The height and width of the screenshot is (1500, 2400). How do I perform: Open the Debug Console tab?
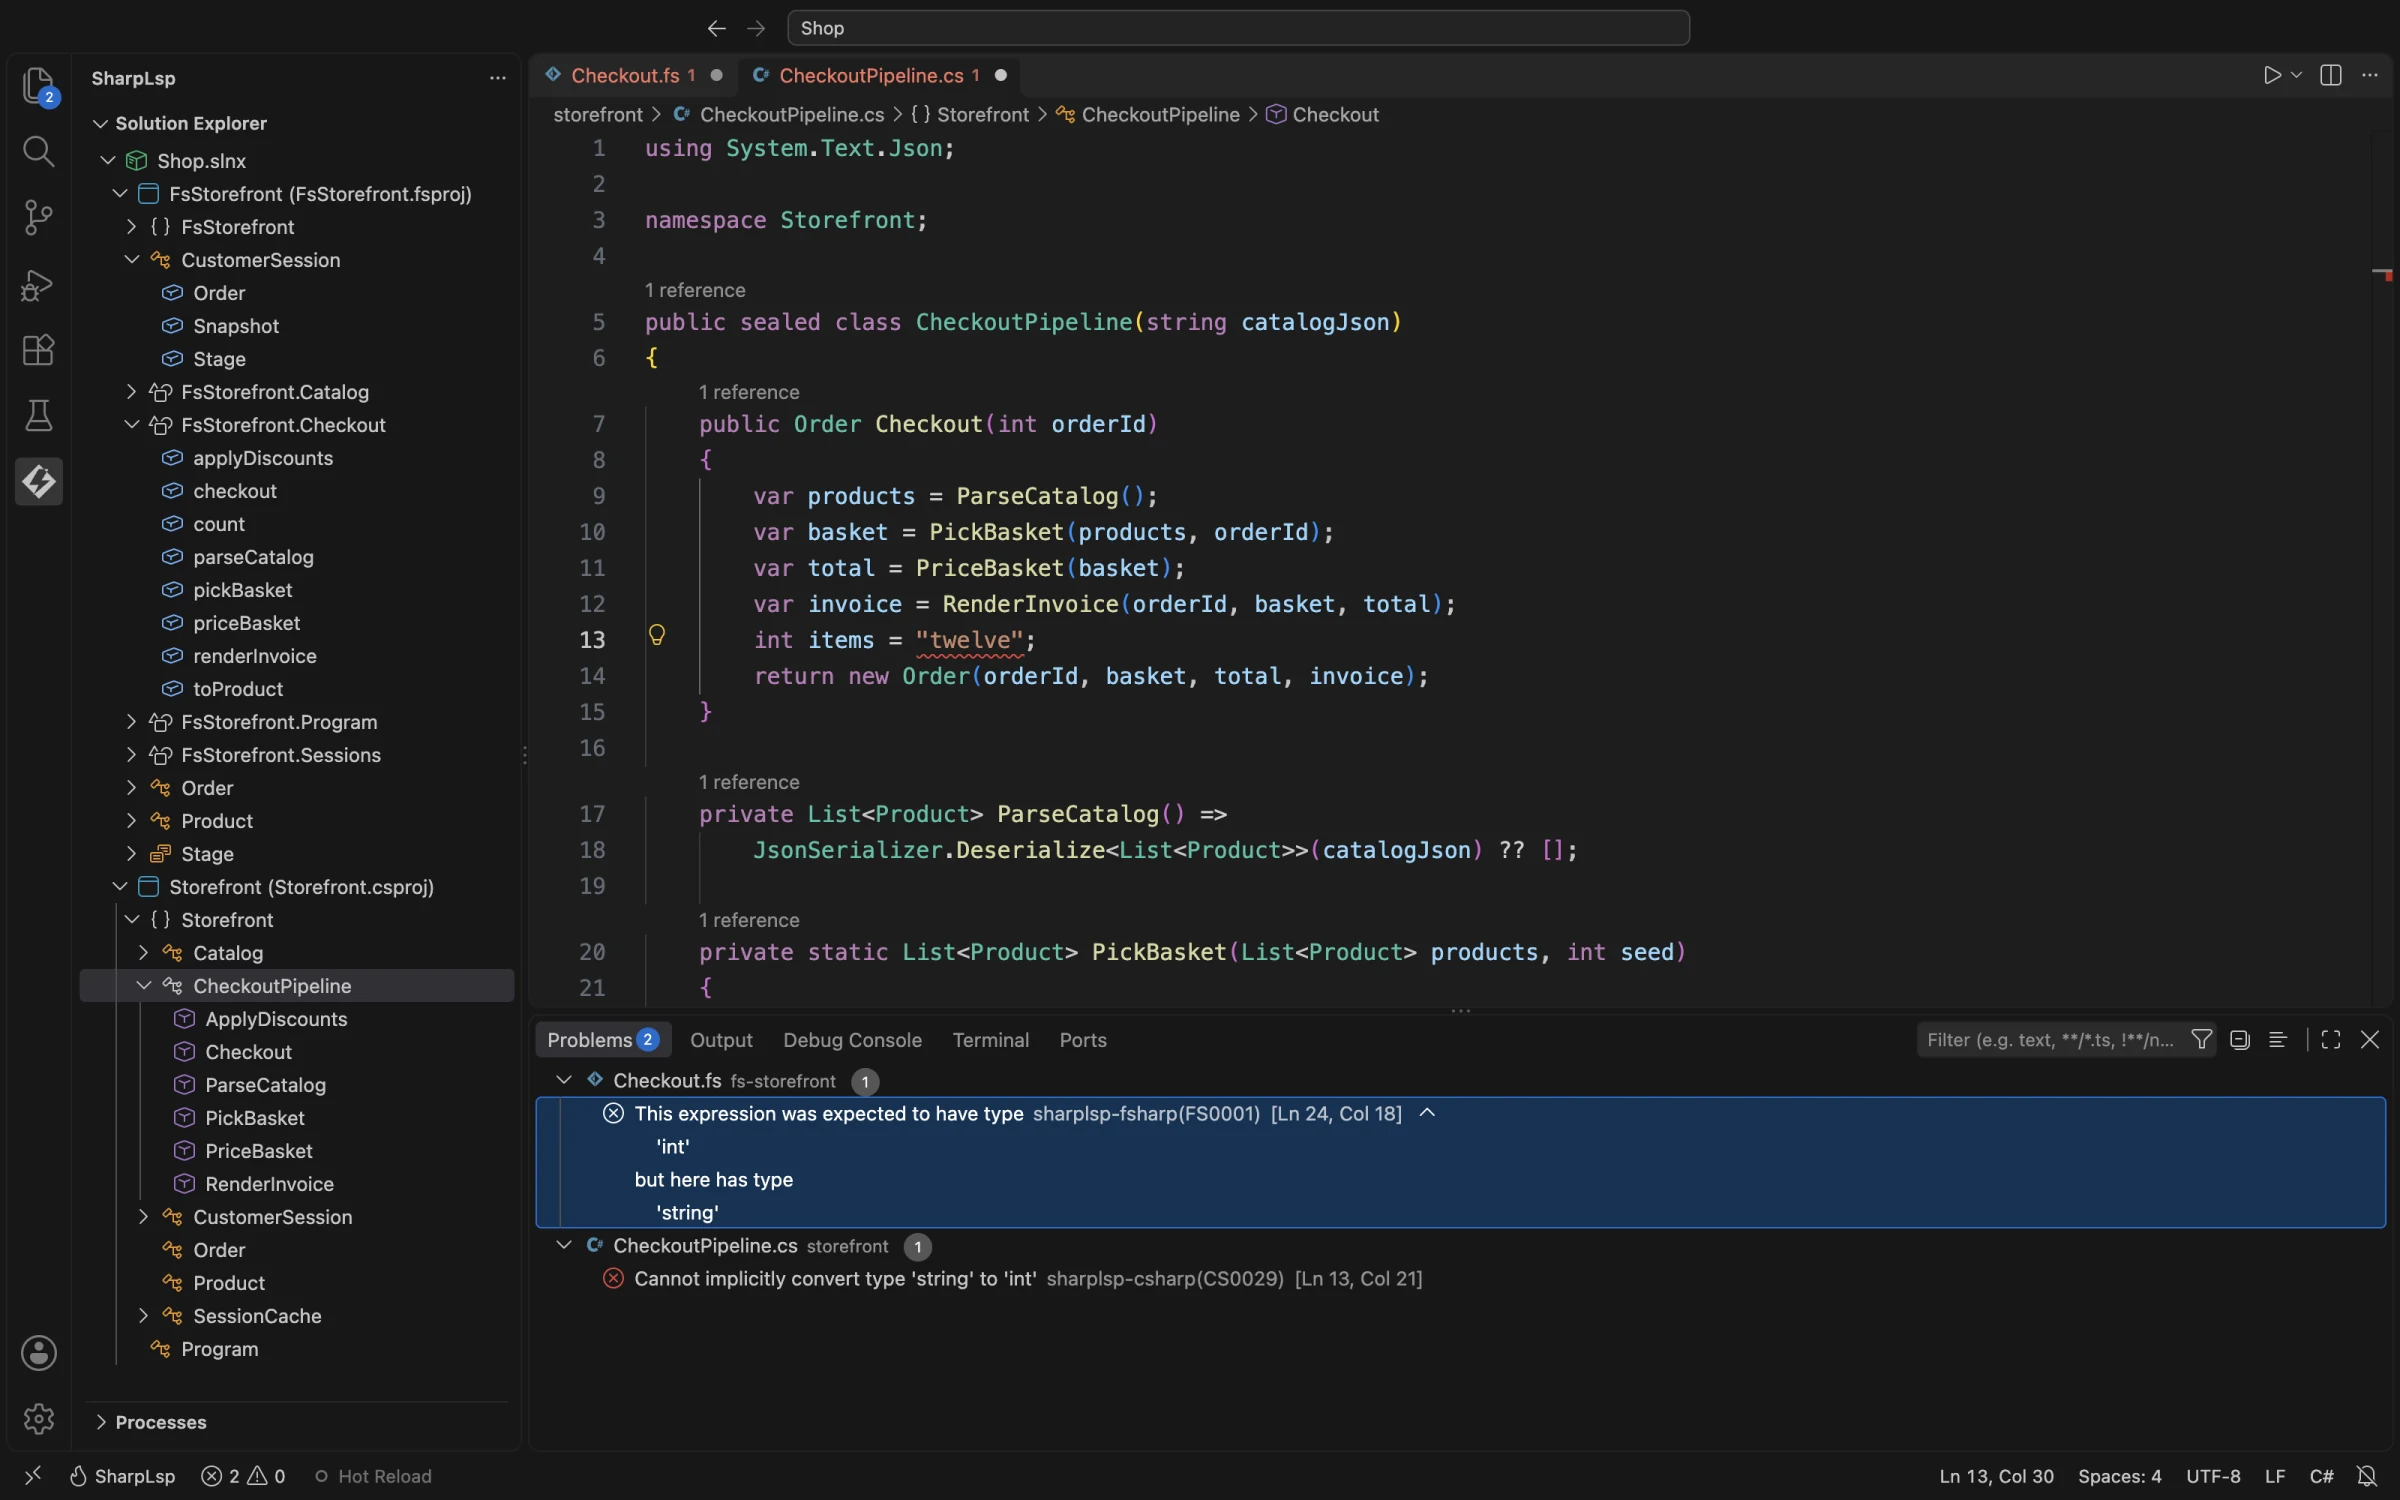[x=852, y=1040]
